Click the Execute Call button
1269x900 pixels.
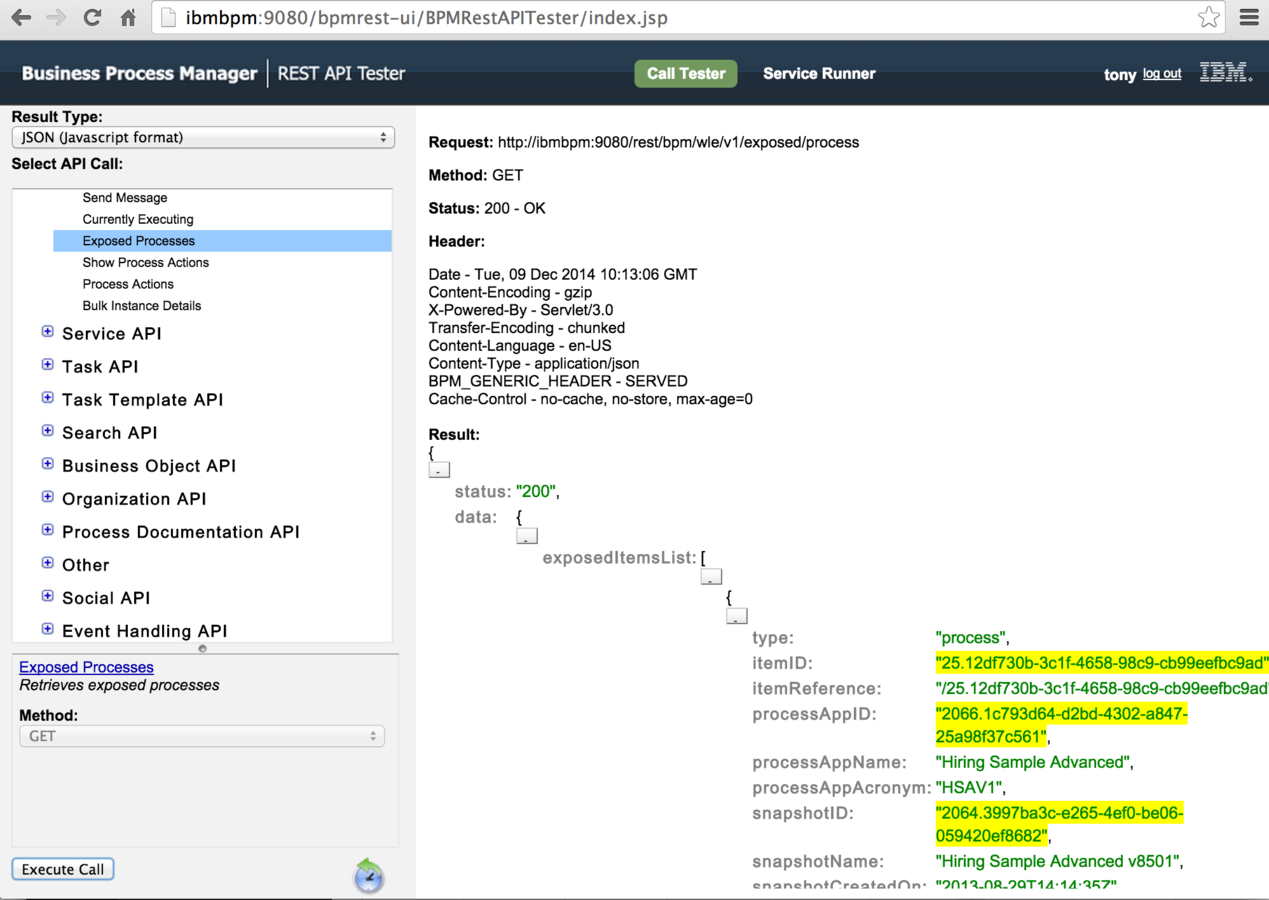pos(63,869)
